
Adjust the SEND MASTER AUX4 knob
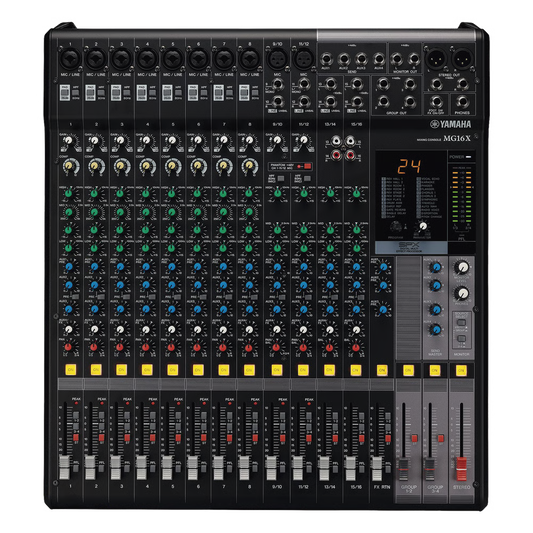[x=435, y=329]
